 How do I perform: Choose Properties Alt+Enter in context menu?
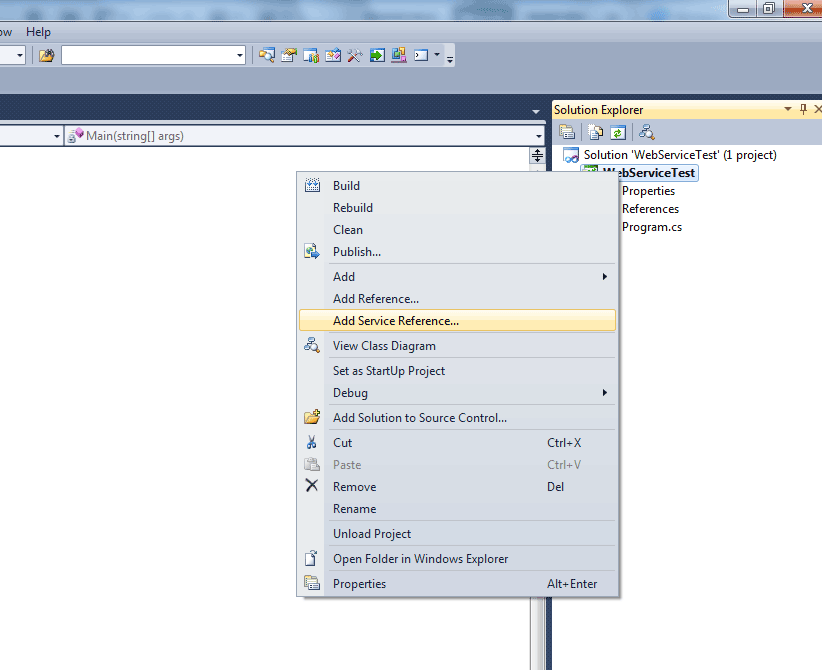457,583
